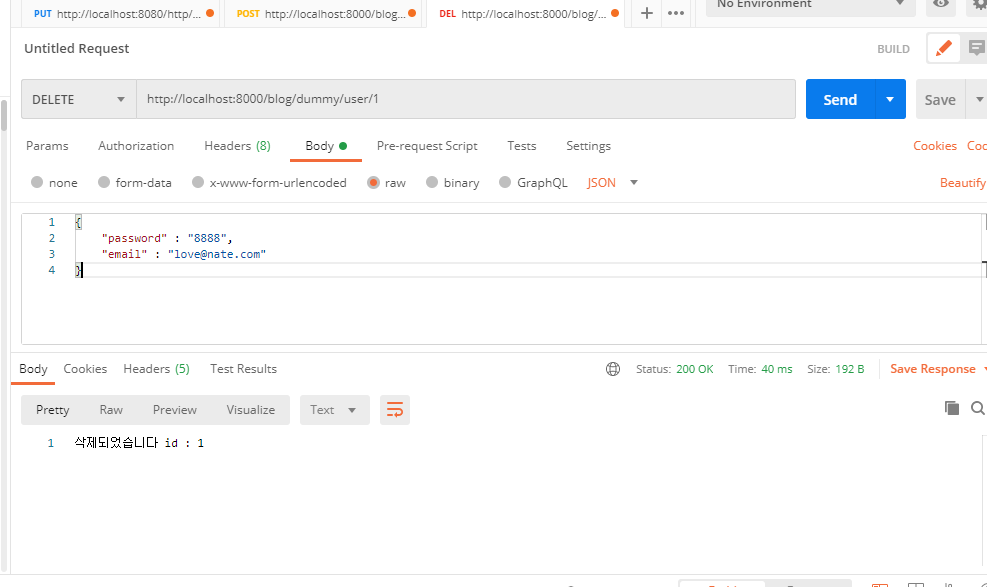
Task: Copy the response body using the copy icon
Action: click(951, 408)
